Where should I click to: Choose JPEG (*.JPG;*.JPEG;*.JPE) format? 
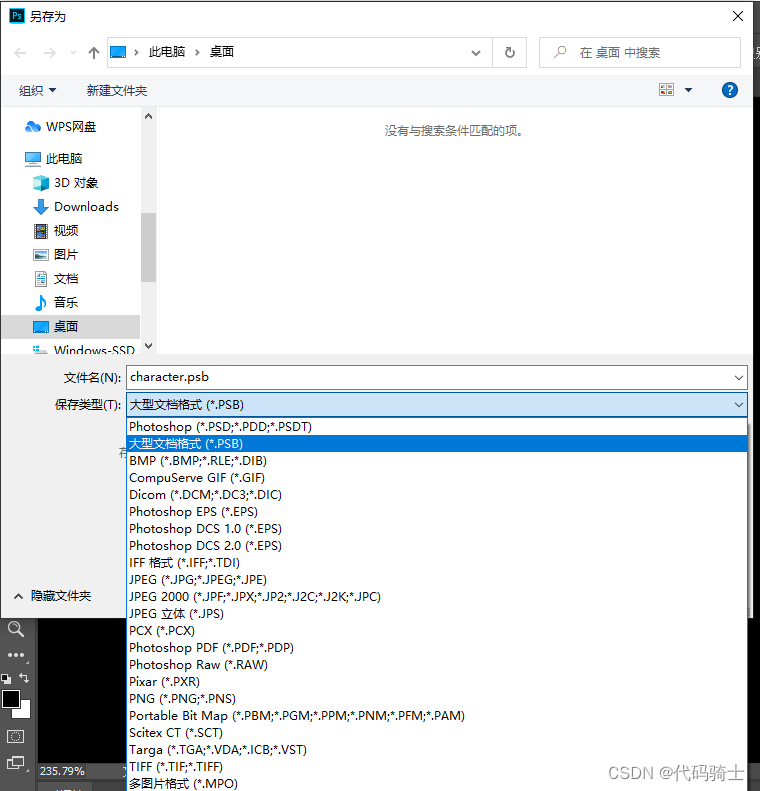pyautogui.click(x=437, y=580)
